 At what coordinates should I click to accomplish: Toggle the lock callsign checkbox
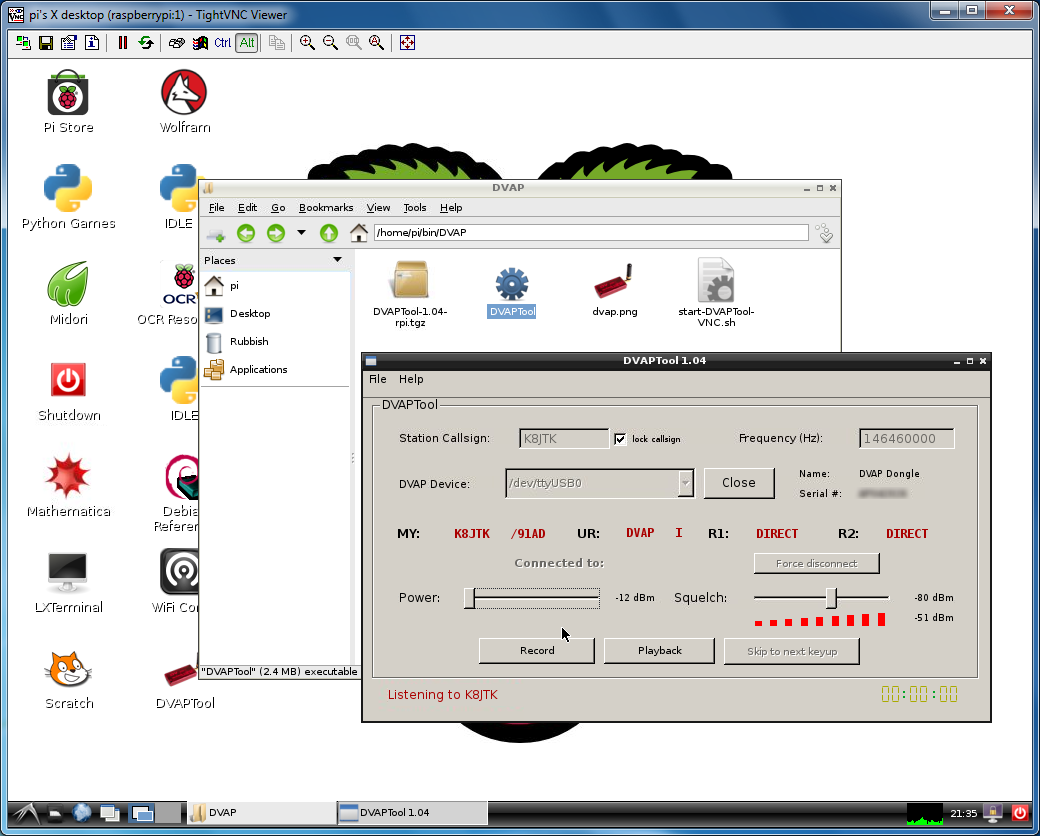(x=620, y=439)
